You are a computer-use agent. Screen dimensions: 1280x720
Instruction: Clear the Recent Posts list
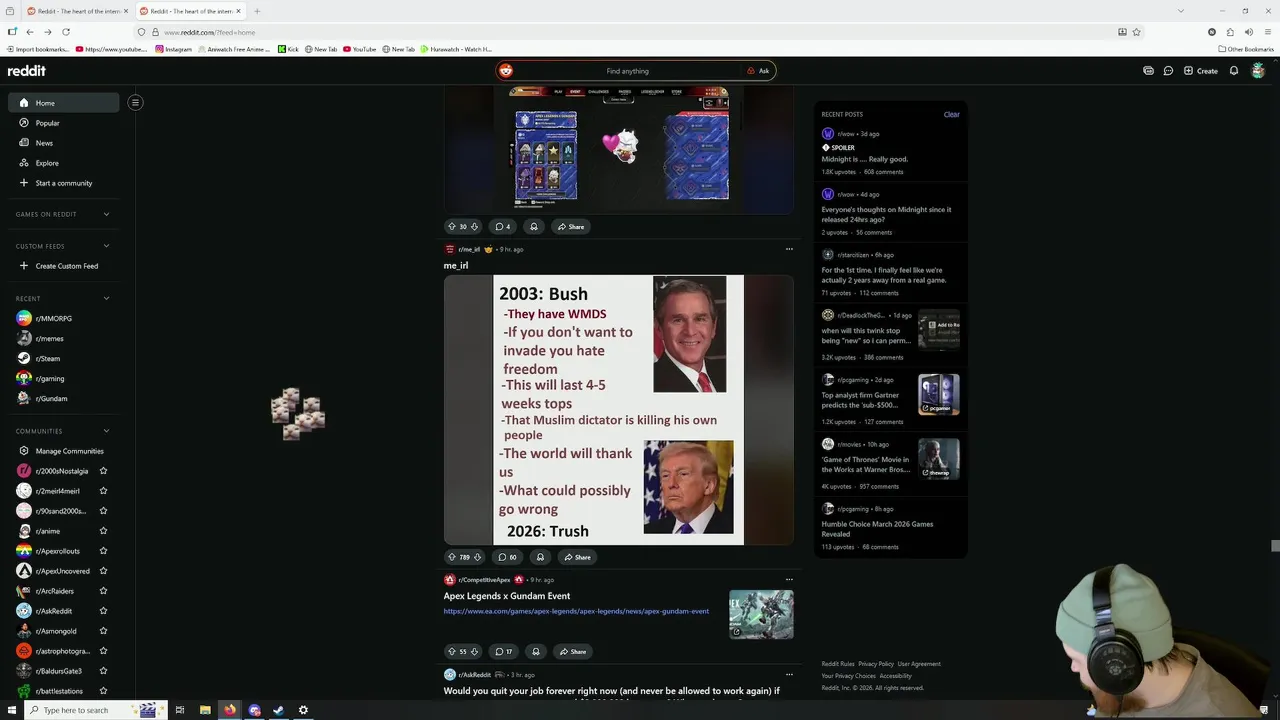coord(952,114)
